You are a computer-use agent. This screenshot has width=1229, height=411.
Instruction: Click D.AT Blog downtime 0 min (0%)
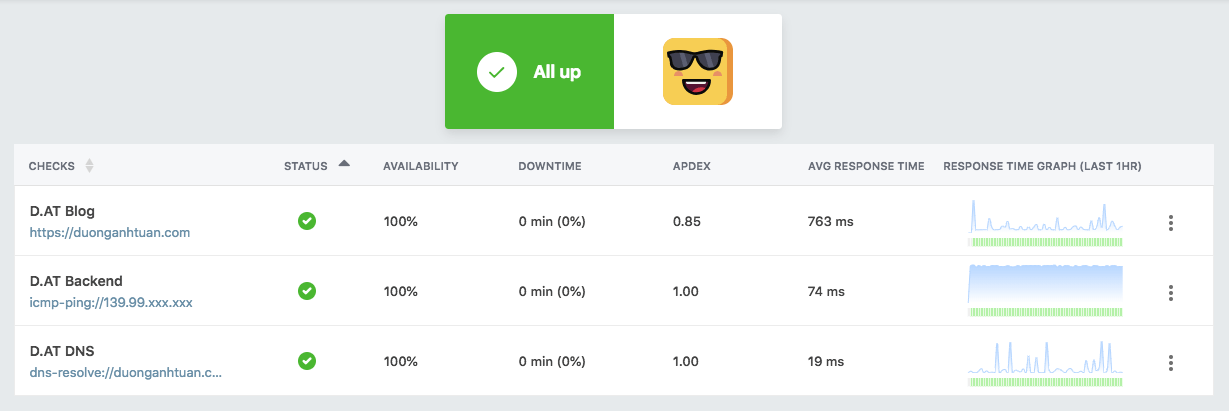click(552, 222)
